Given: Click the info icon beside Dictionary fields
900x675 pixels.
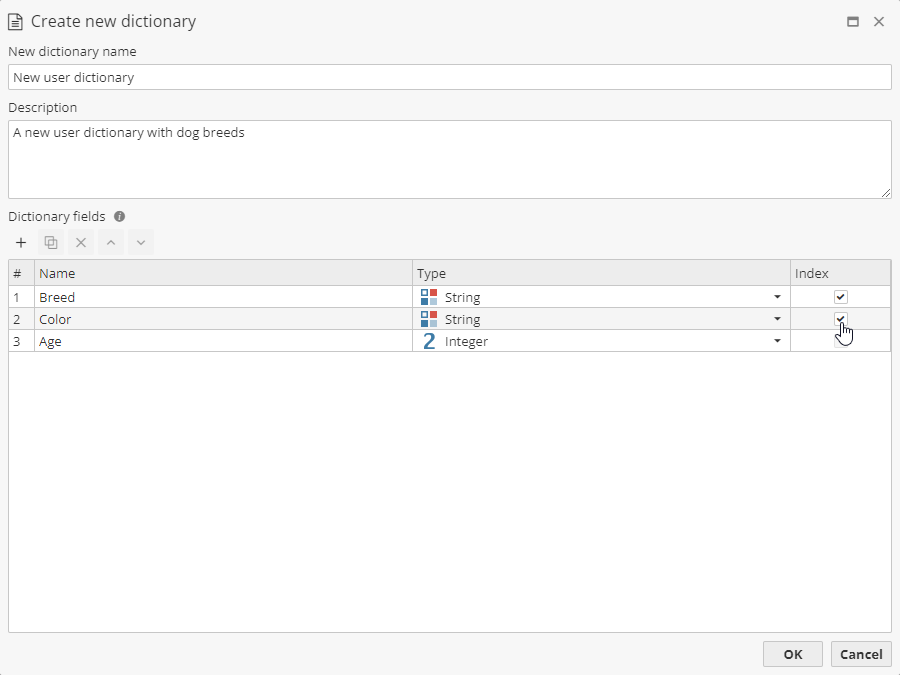Looking at the screenshot, I should tap(119, 216).
